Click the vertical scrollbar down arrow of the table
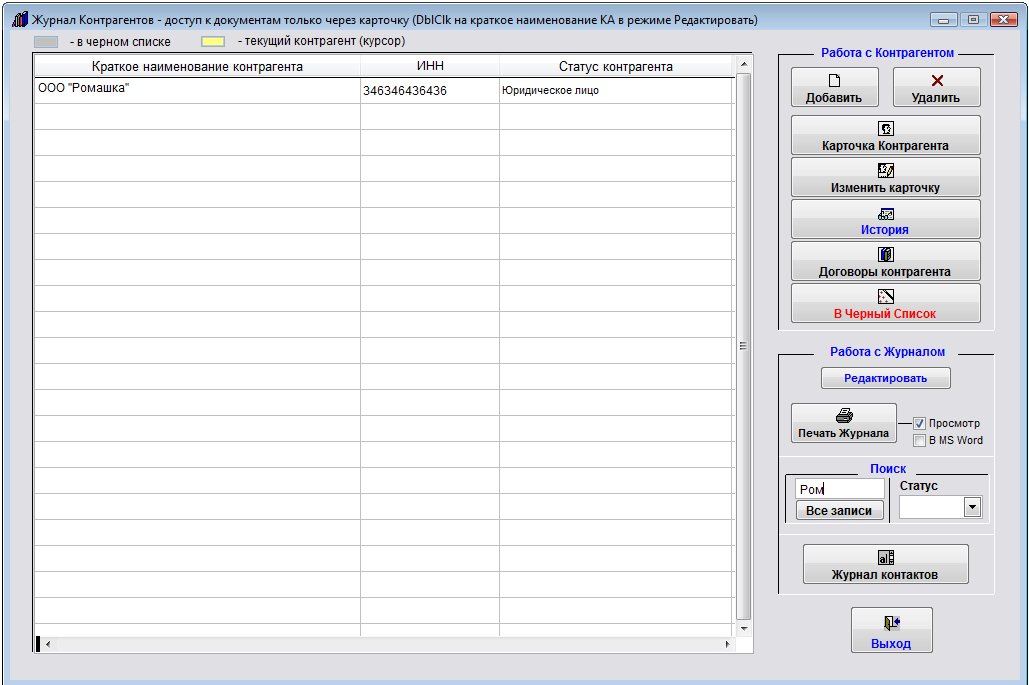This screenshot has height=685, width=1029. 744,629
